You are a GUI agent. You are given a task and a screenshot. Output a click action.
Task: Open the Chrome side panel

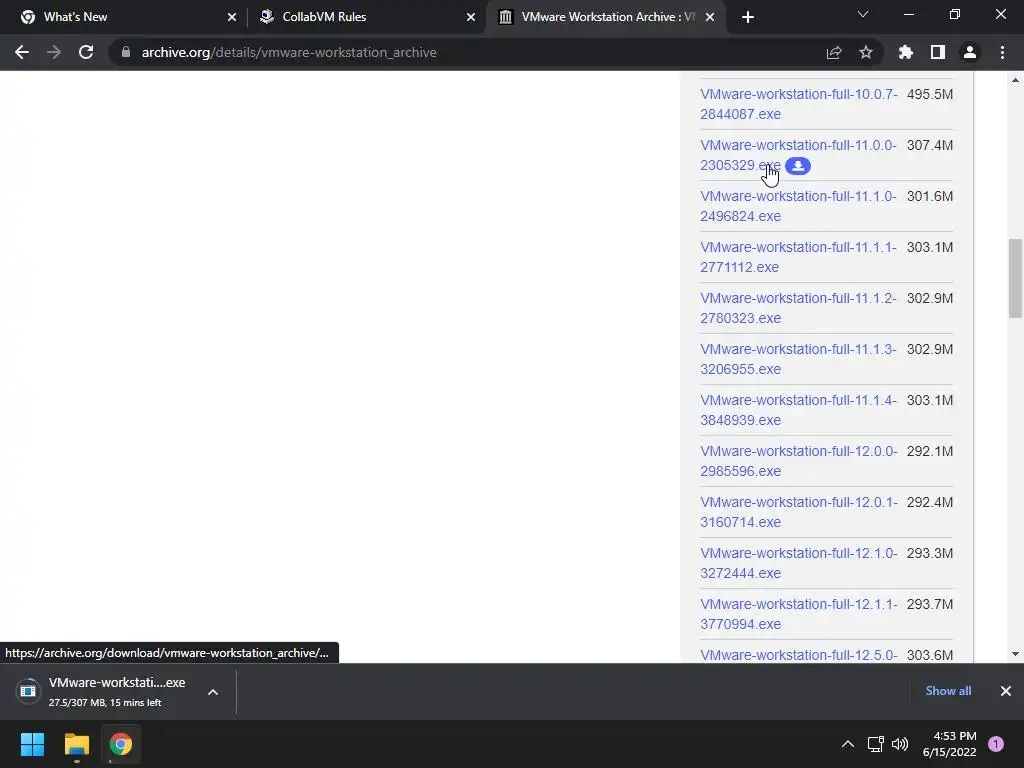938,52
